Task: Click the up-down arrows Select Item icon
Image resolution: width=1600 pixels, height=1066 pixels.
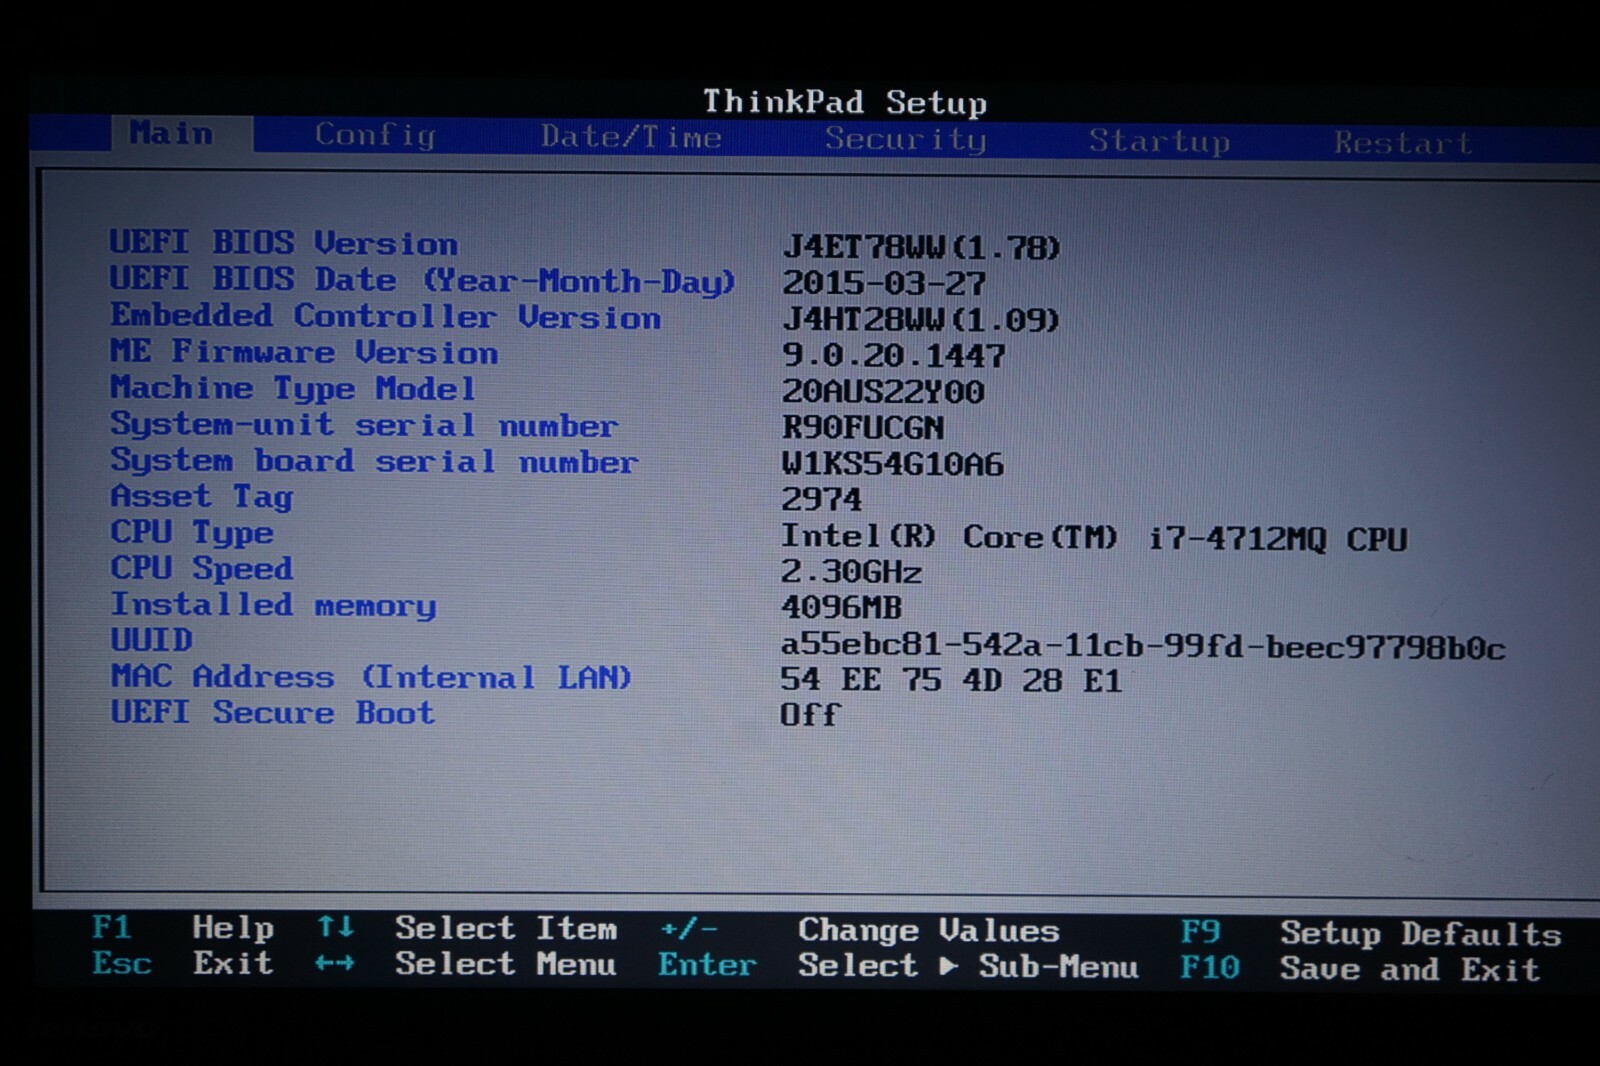Action: click(x=335, y=927)
